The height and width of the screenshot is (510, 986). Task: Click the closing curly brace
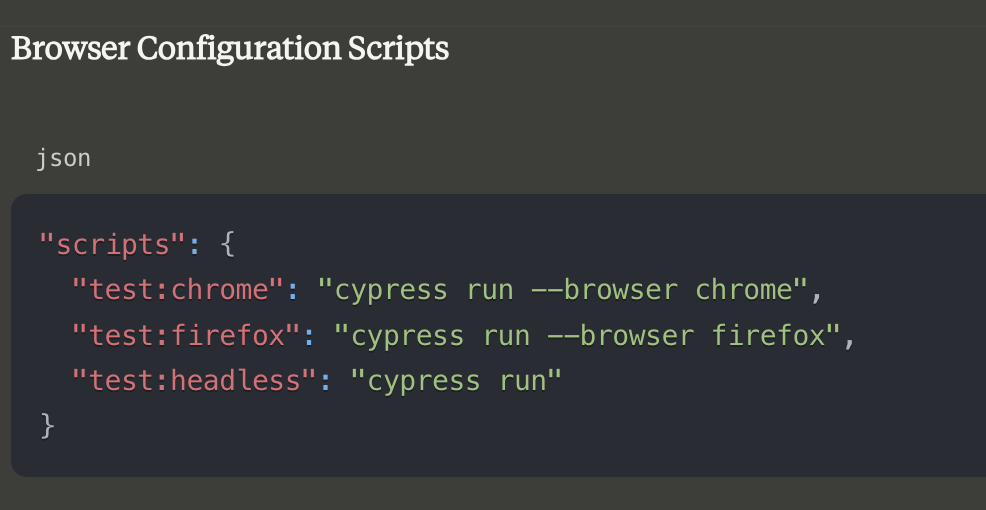tap(48, 426)
